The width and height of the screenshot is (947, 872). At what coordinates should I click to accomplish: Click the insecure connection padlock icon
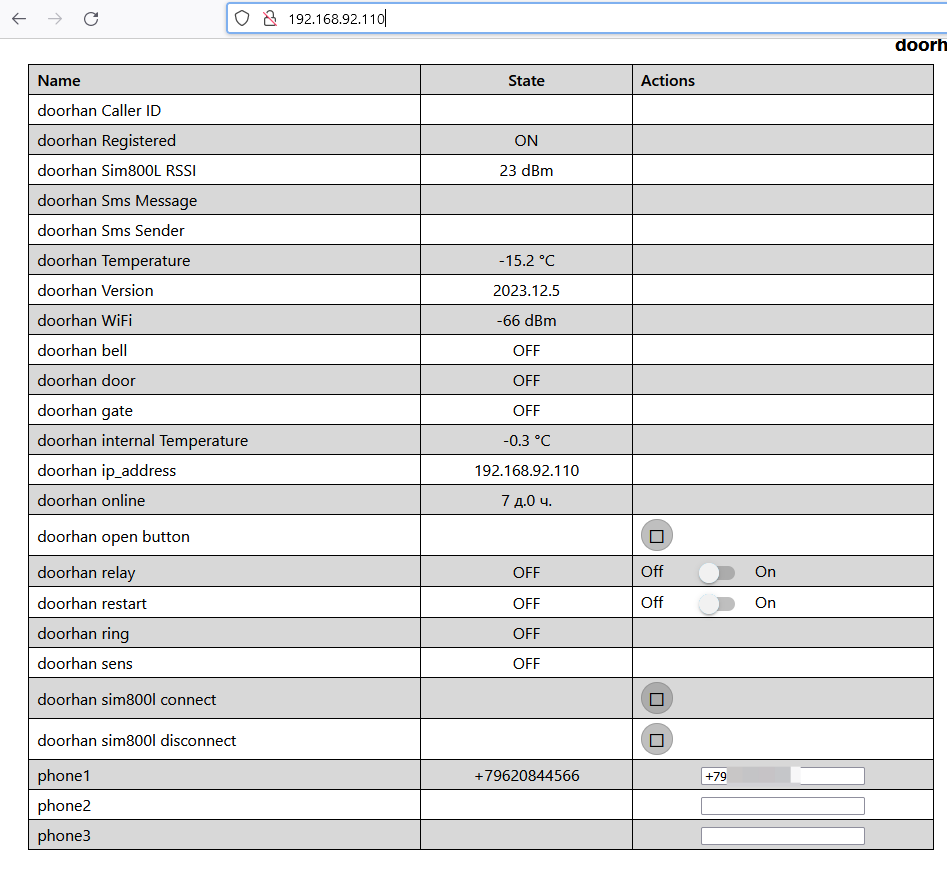click(270, 19)
